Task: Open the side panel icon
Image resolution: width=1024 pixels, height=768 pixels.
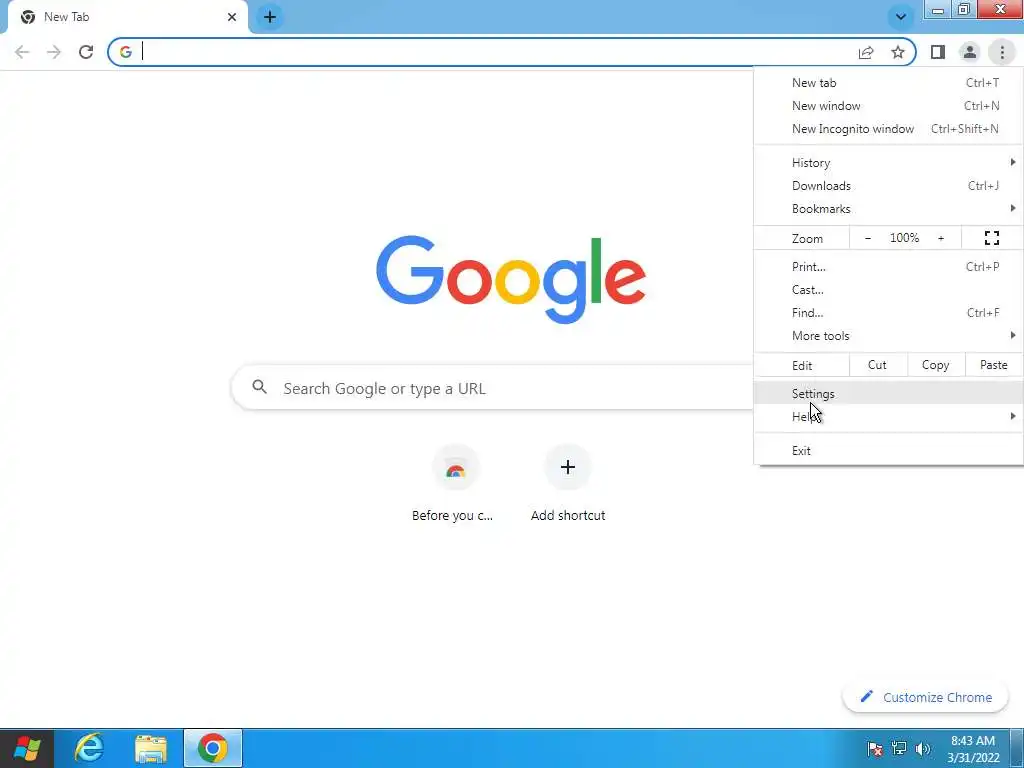Action: pos(938,52)
